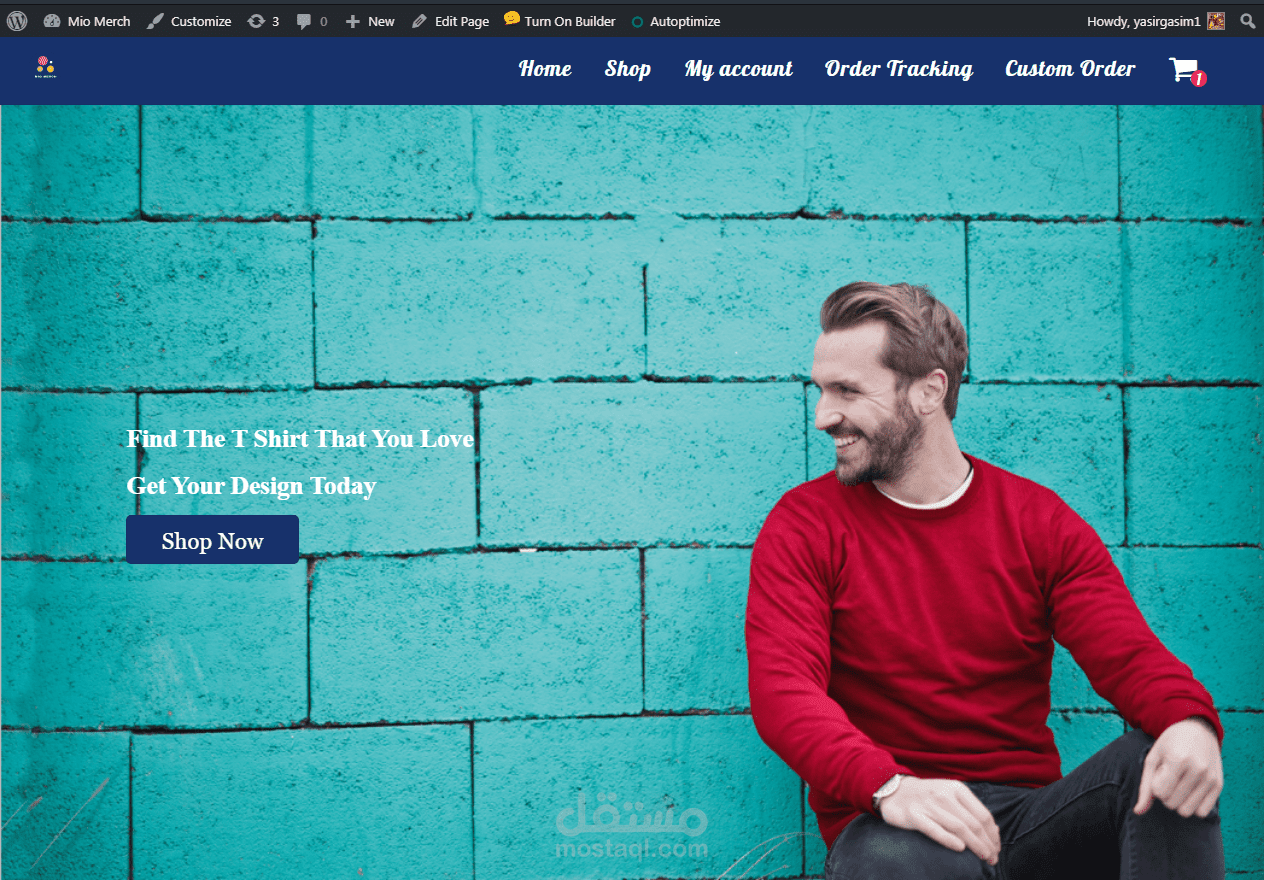Go to Home in navigation
This screenshot has width=1264, height=880.
click(x=545, y=69)
